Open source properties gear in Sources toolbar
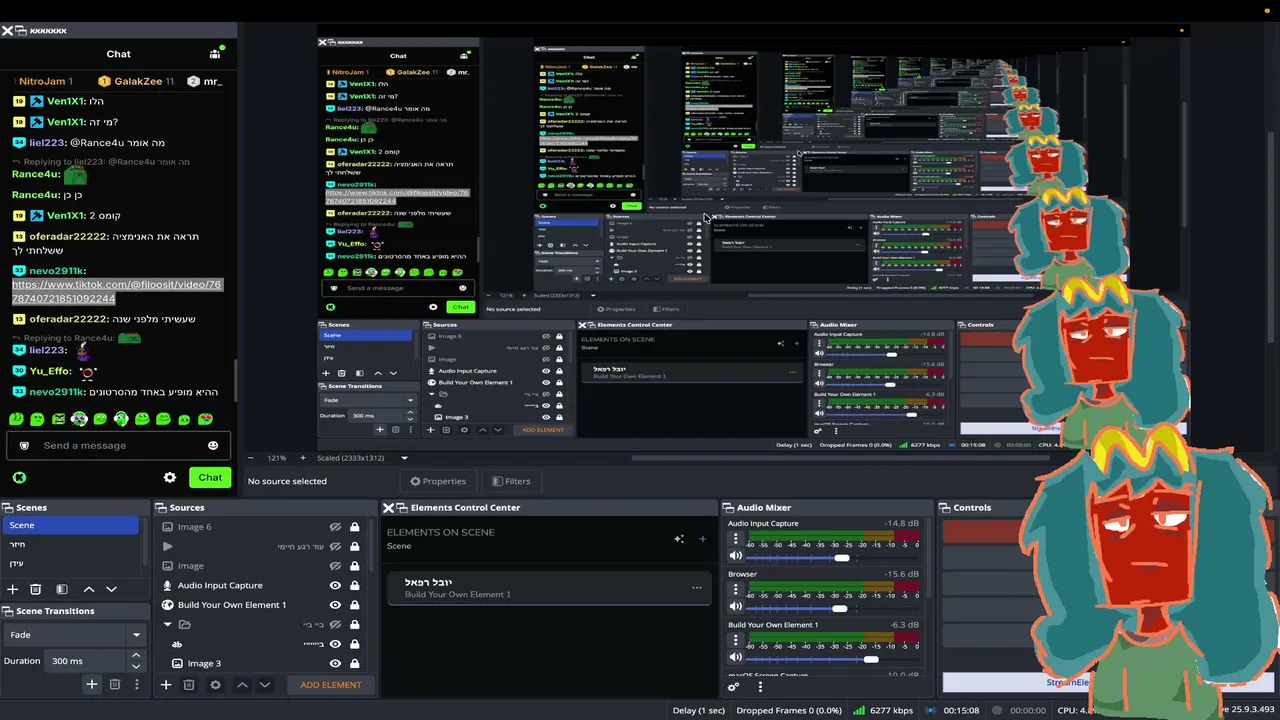Screen dimensions: 1280x720 click(215, 685)
